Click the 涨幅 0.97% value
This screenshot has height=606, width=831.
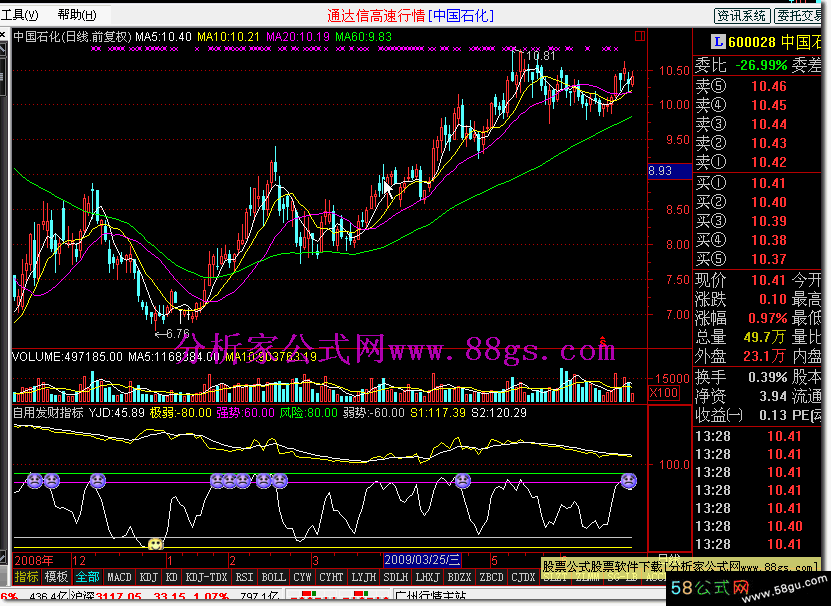[x=767, y=318]
